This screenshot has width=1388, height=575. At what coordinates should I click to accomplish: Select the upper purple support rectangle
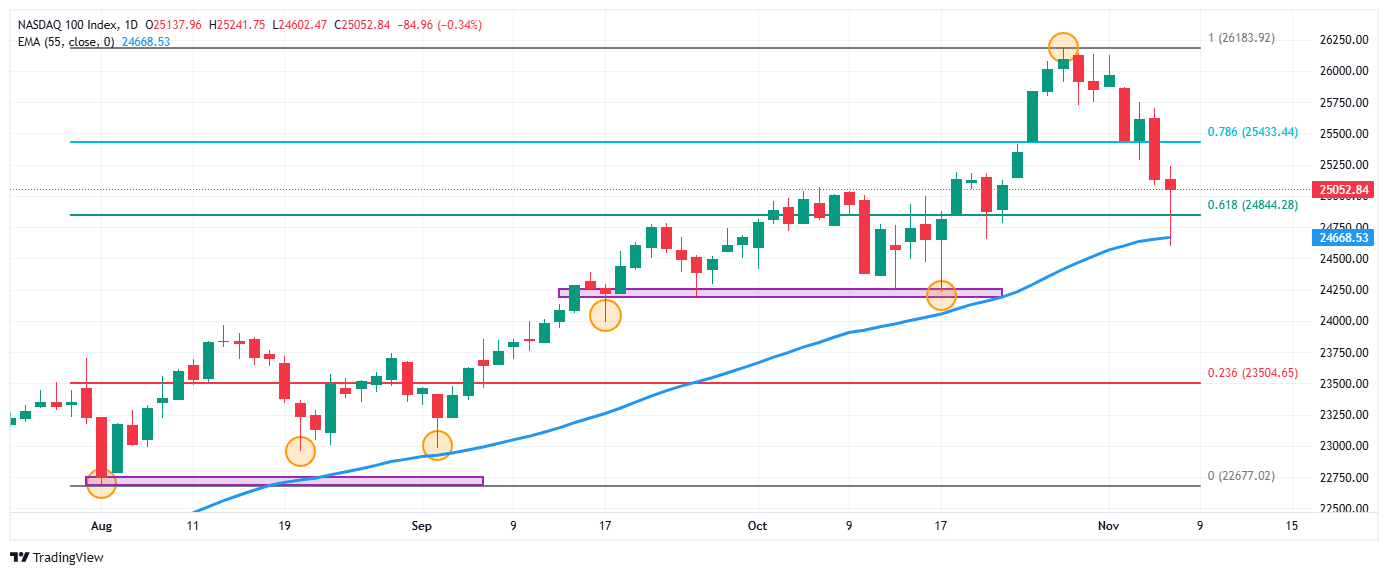(x=780, y=293)
